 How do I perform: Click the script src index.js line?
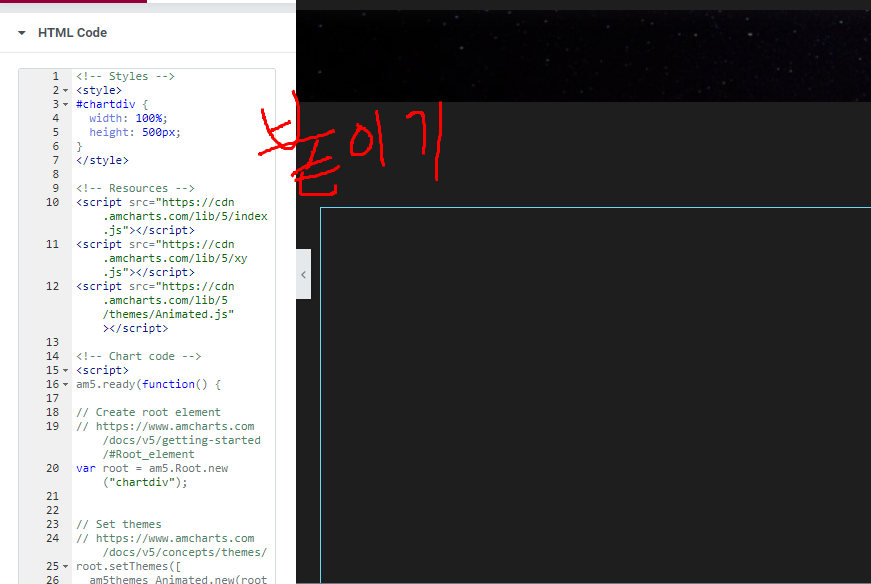(x=172, y=216)
